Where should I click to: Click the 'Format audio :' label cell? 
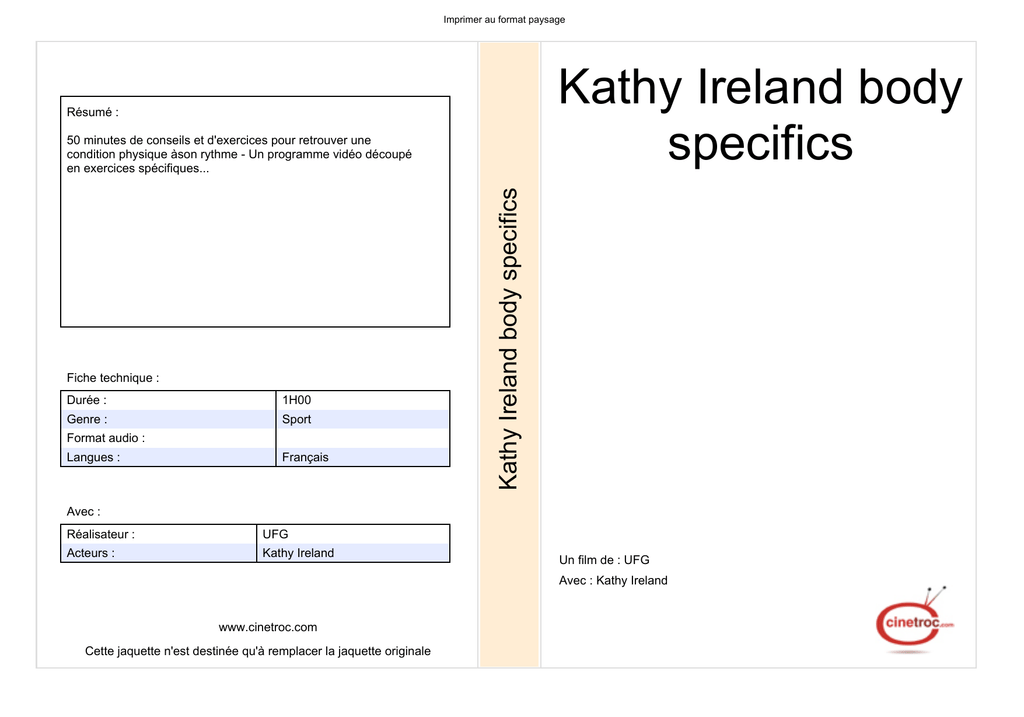[168, 438]
